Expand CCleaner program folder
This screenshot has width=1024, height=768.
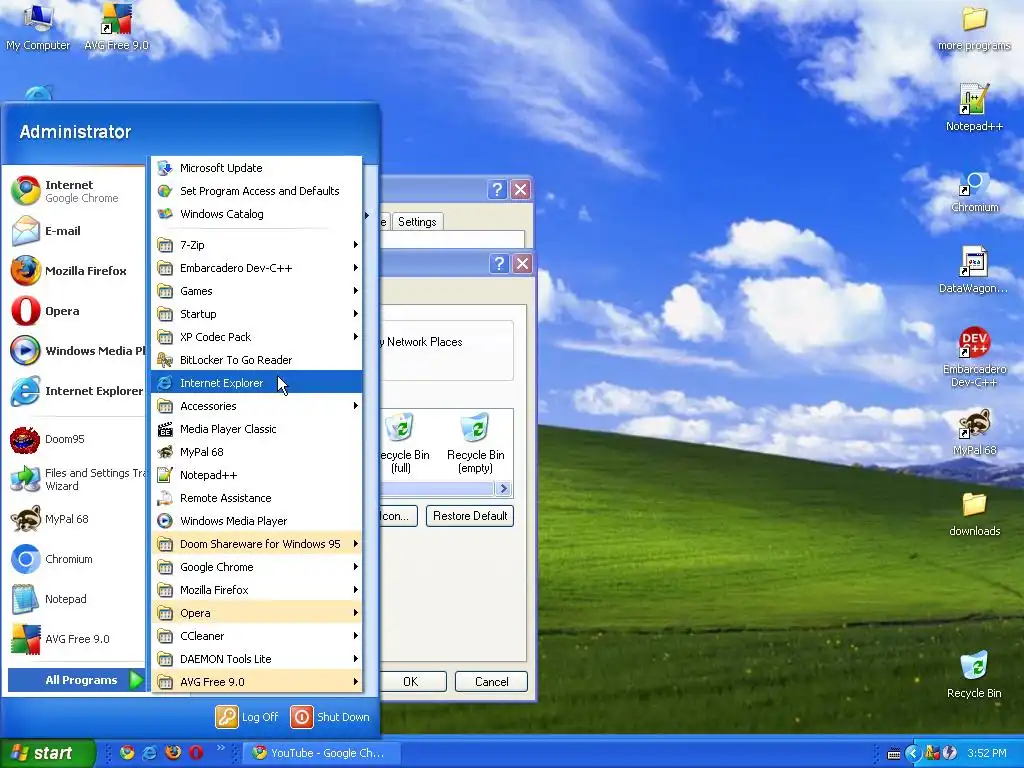tap(257, 635)
